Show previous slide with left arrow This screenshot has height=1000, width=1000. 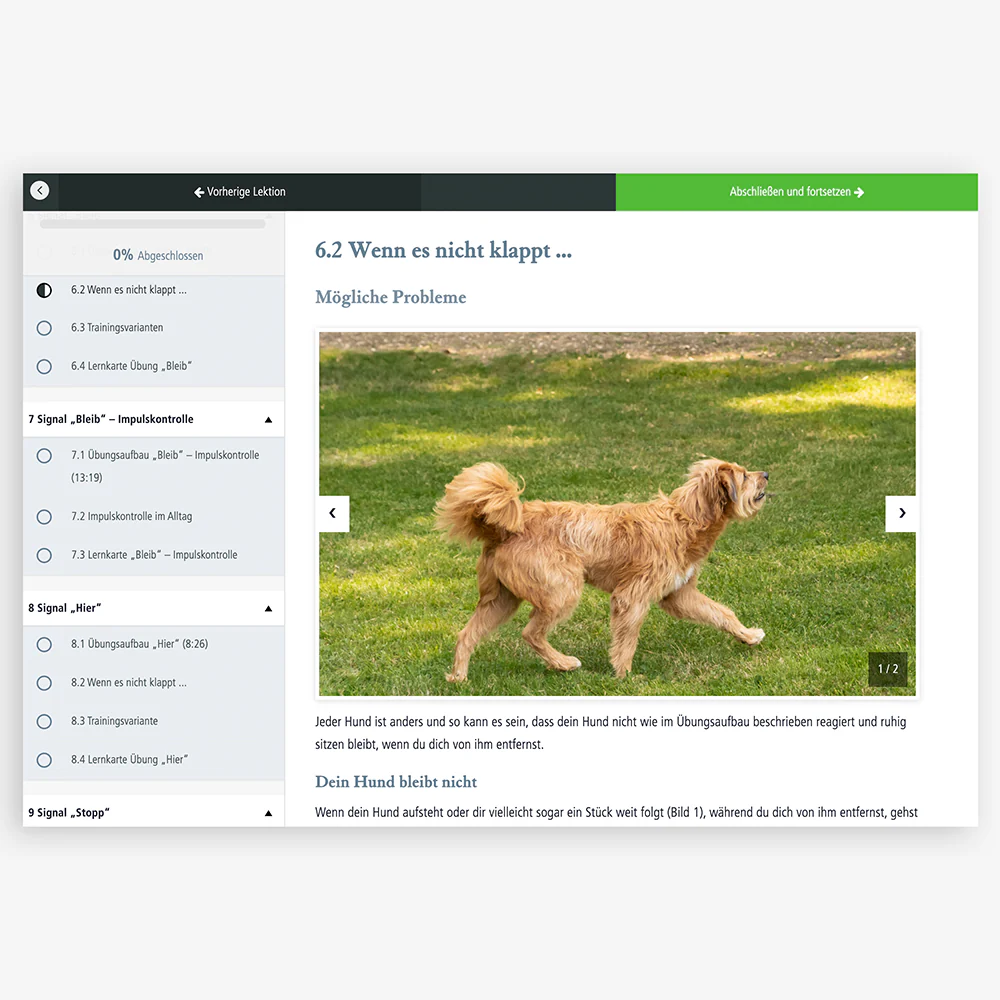coord(333,513)
